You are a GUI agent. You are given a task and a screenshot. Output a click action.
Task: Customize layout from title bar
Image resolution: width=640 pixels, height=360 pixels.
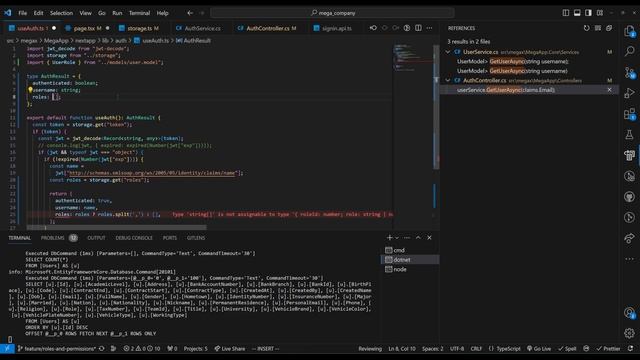600,13
